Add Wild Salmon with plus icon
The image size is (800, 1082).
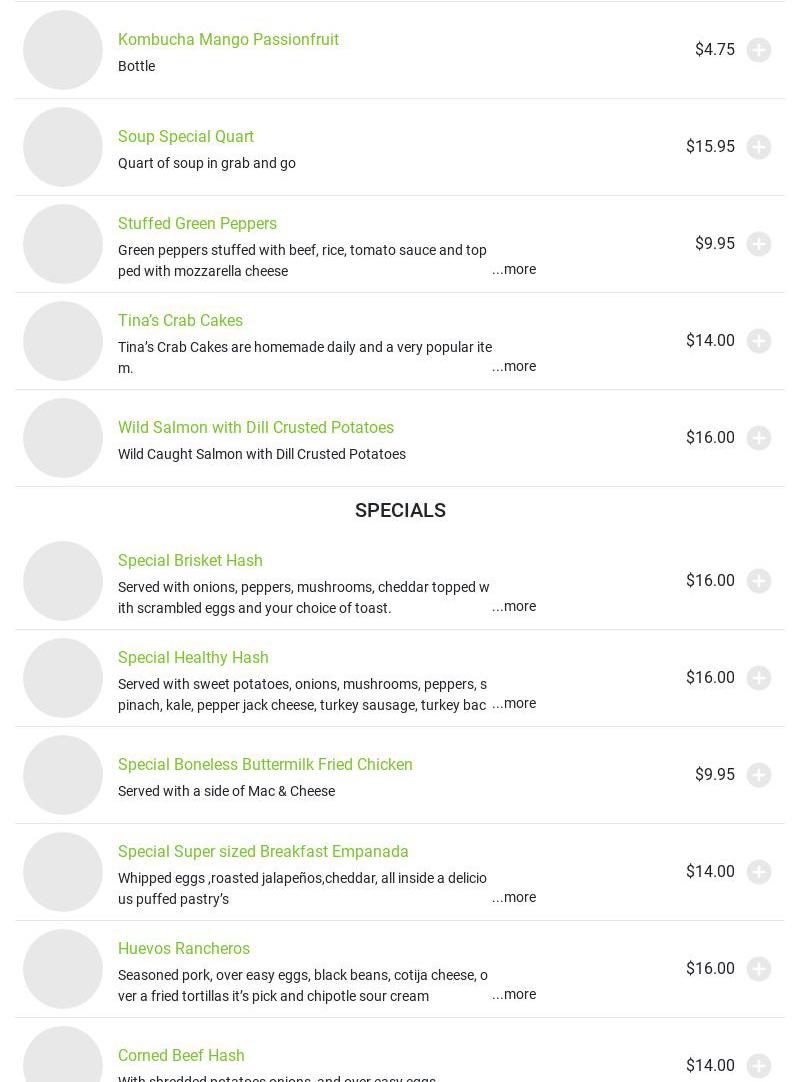759,438
